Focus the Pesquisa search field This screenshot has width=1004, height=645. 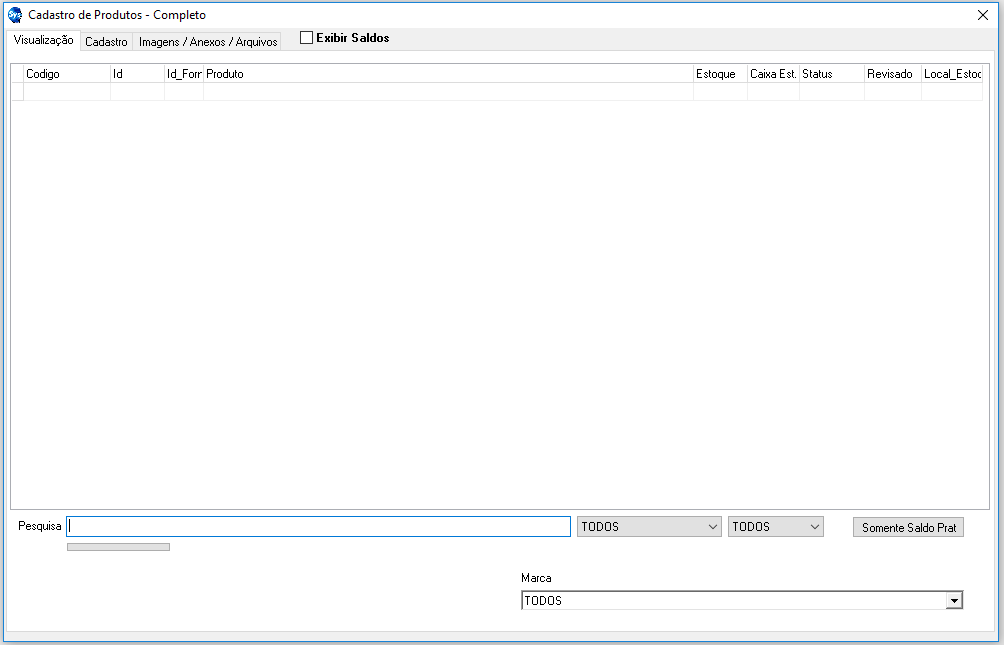click(318, 527)
